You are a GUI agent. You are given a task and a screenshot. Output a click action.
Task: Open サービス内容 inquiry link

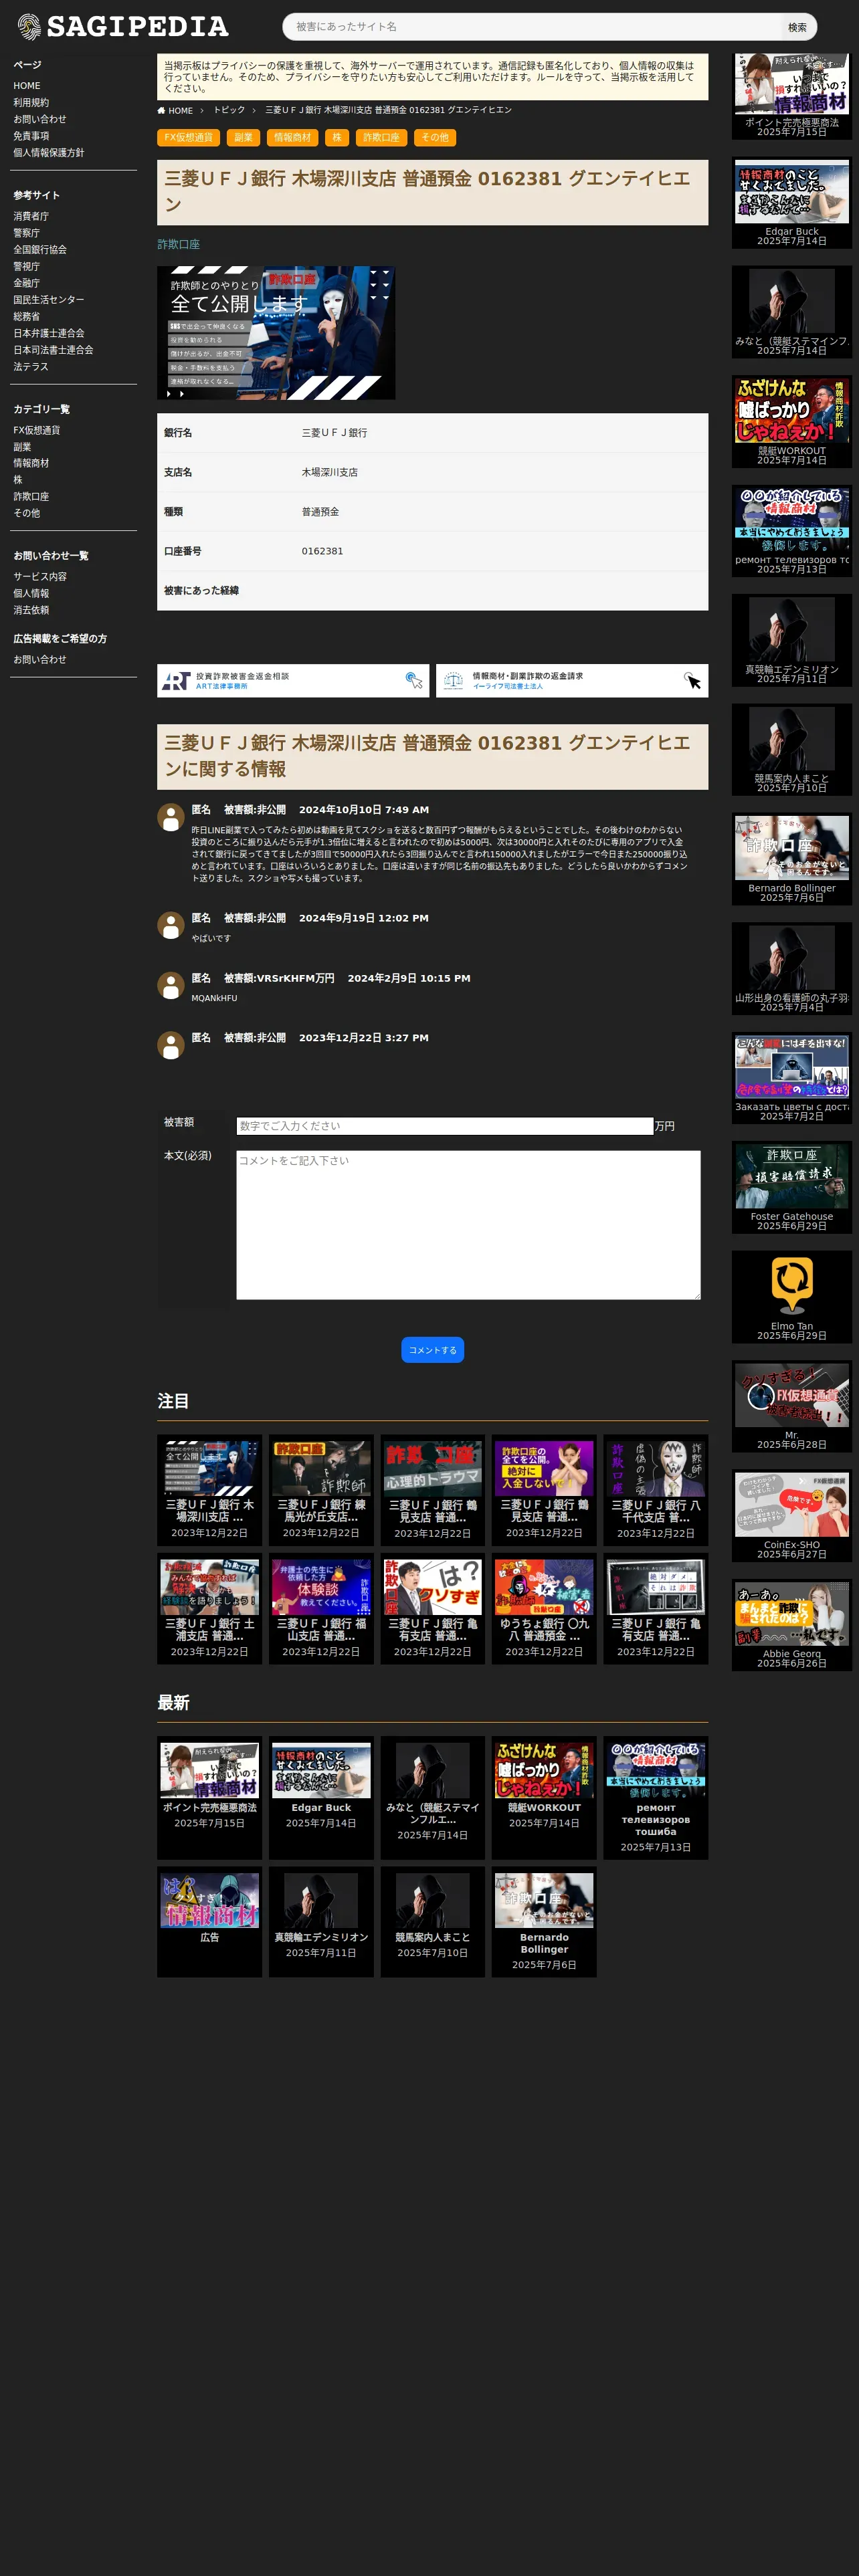(x=40, y=577)
